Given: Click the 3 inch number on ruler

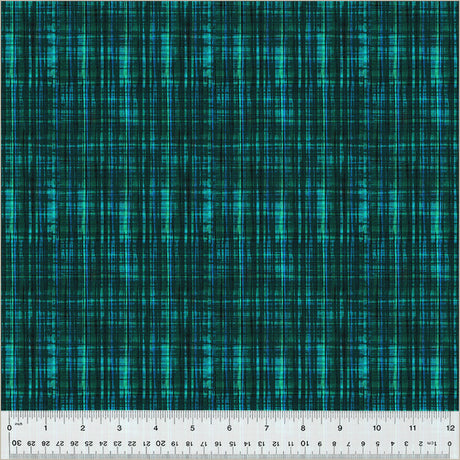Looking at the screenshot, I should pyautogui.click(x=119, y=428).
